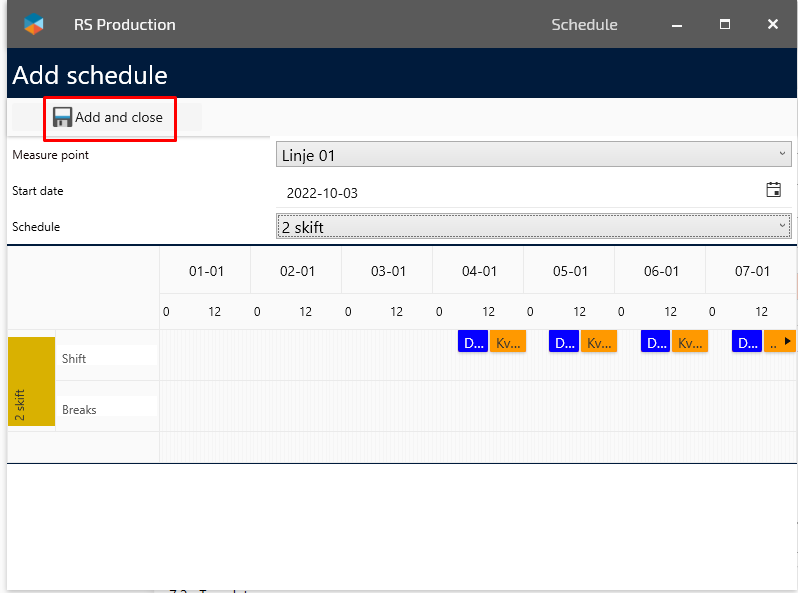The width and height of the screenshot is (798, 593).
Task: Maximize the Schedule window
Action: (725, 24)
